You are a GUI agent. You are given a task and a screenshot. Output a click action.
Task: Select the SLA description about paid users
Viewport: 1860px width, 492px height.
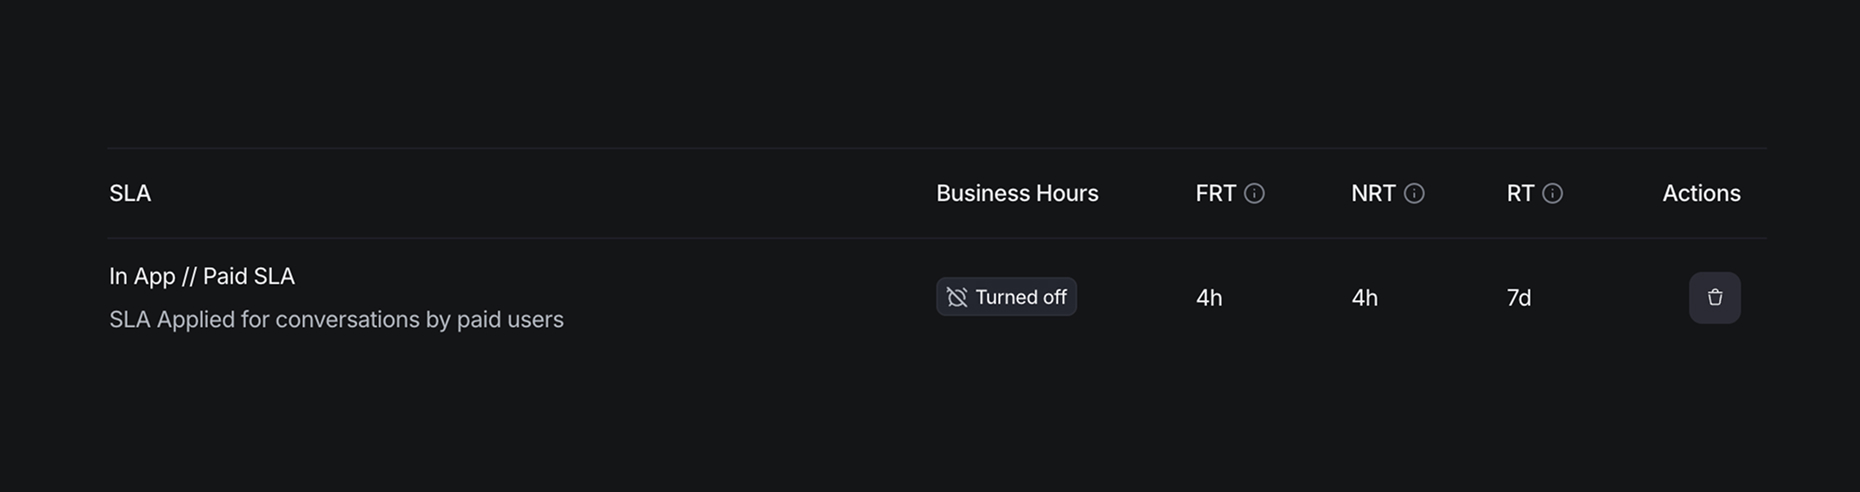click(336, 320)
